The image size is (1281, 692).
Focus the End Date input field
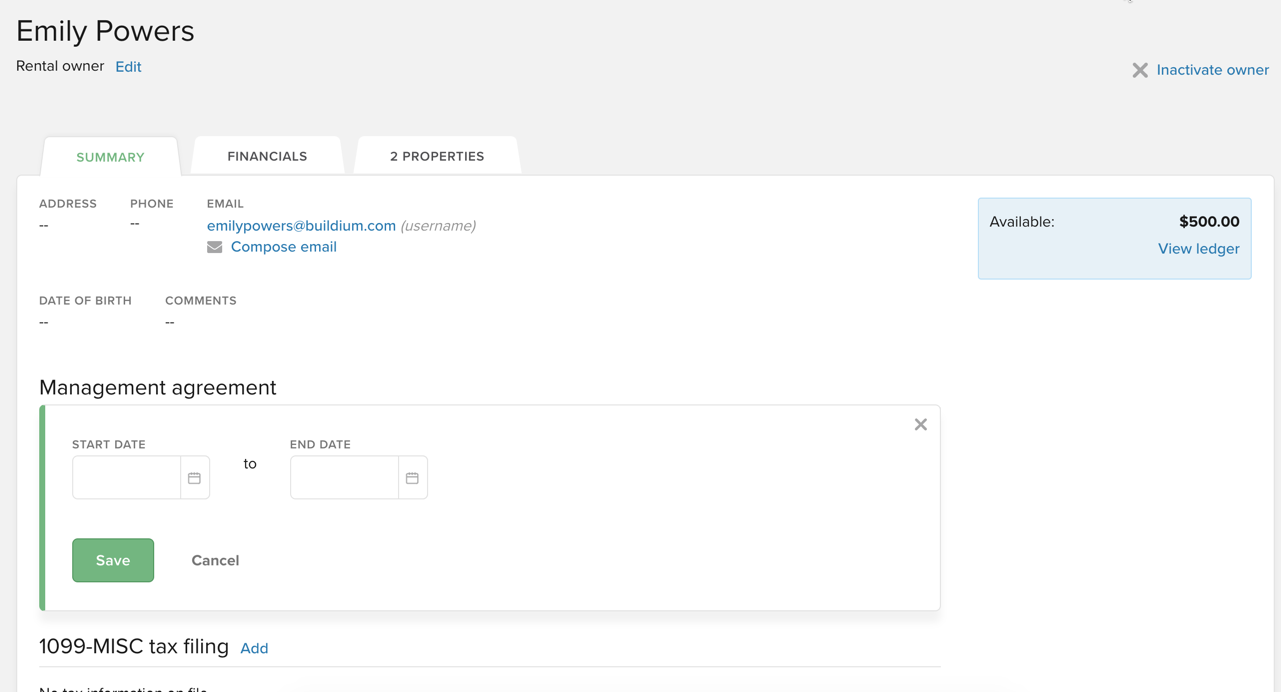[x=345, y=478]
